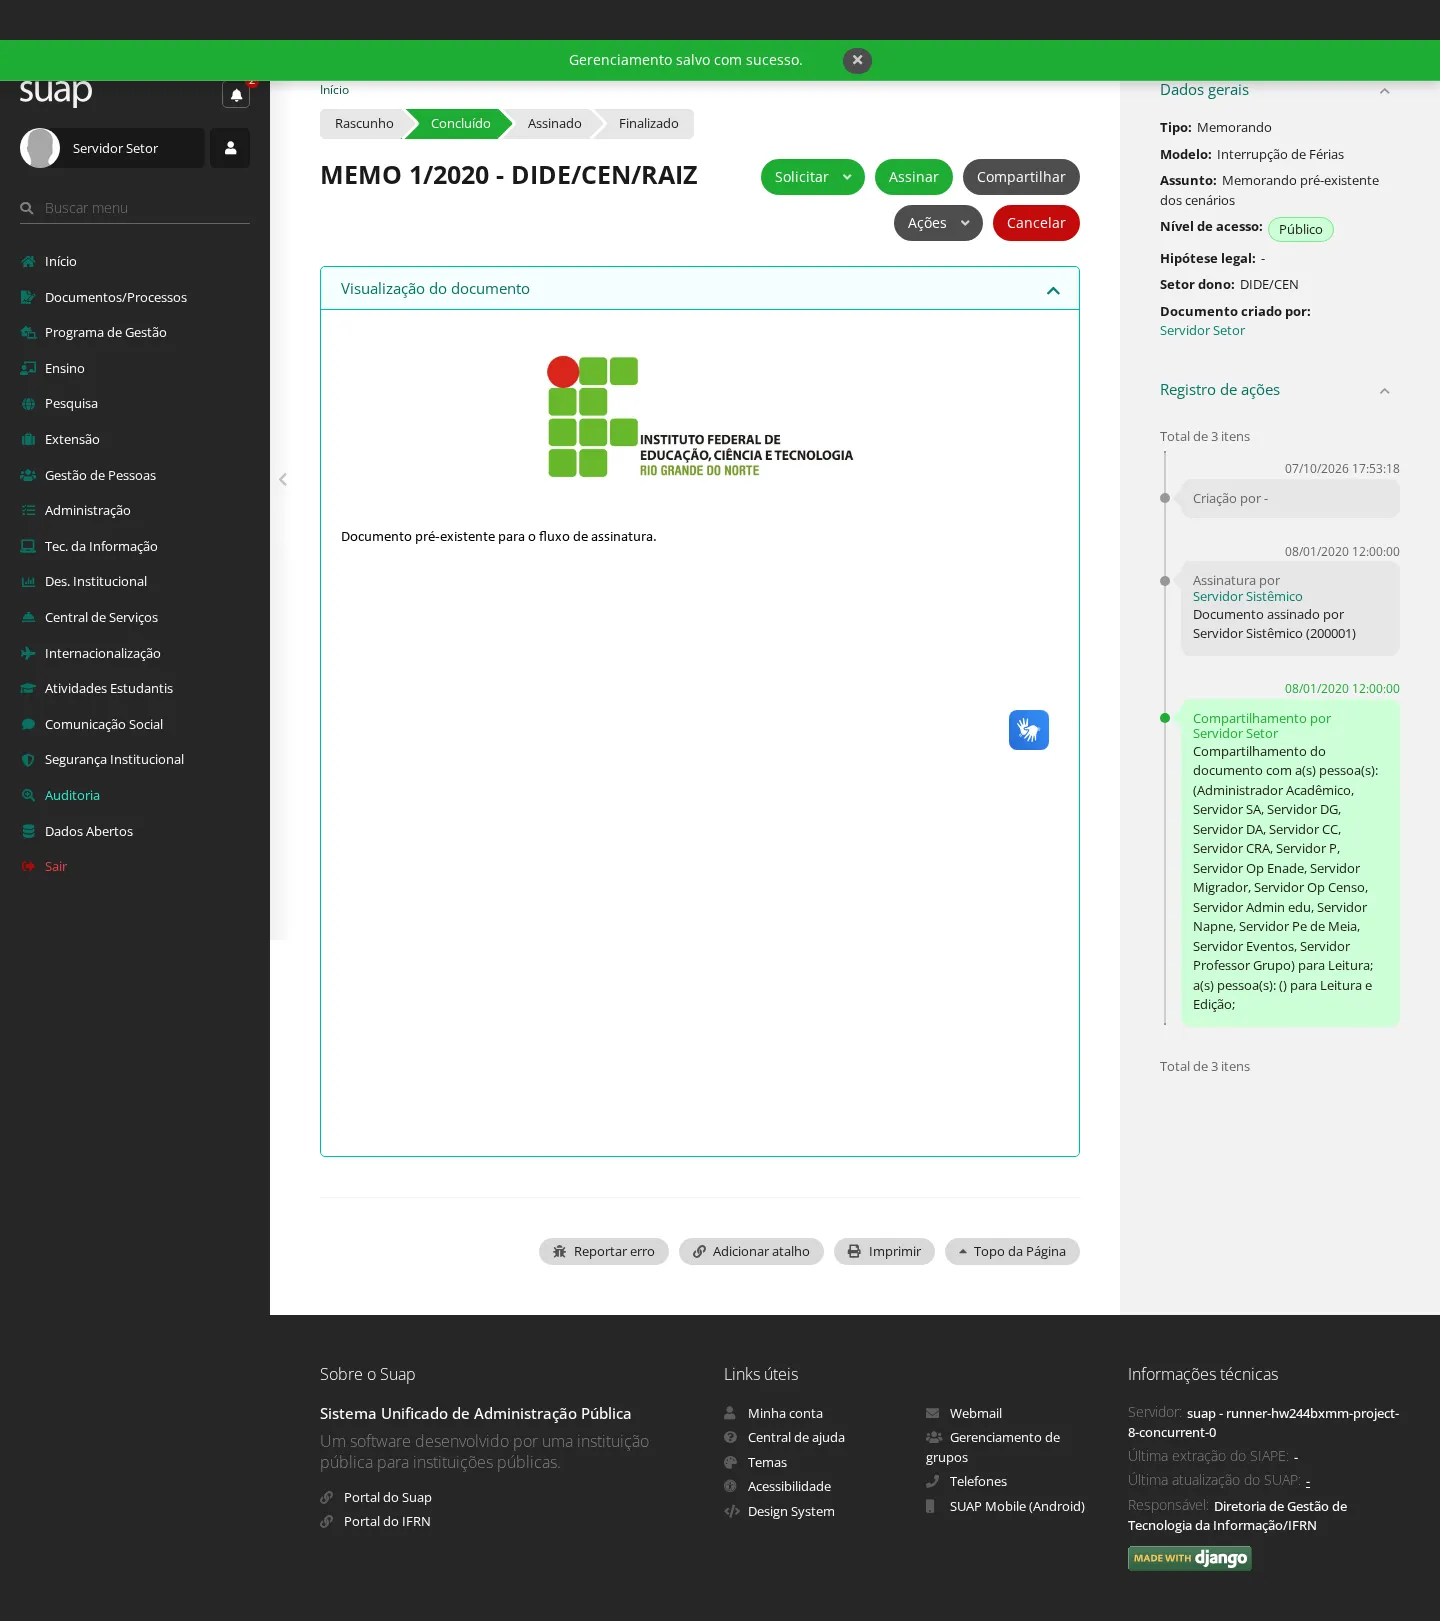Collapse the Registro de ações section
Viewport: 1440px width, 1621px height.
(1385, 391)
